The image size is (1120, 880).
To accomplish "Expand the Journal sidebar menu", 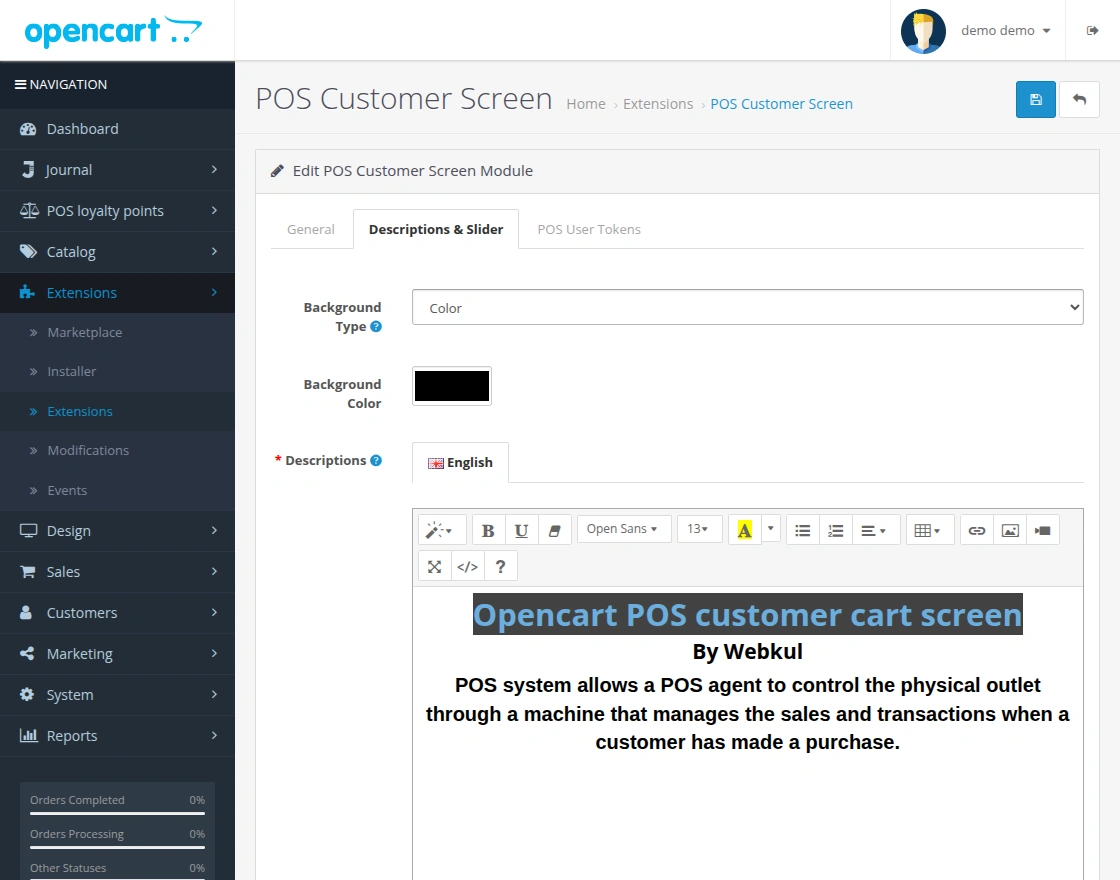I will point(117,170).
